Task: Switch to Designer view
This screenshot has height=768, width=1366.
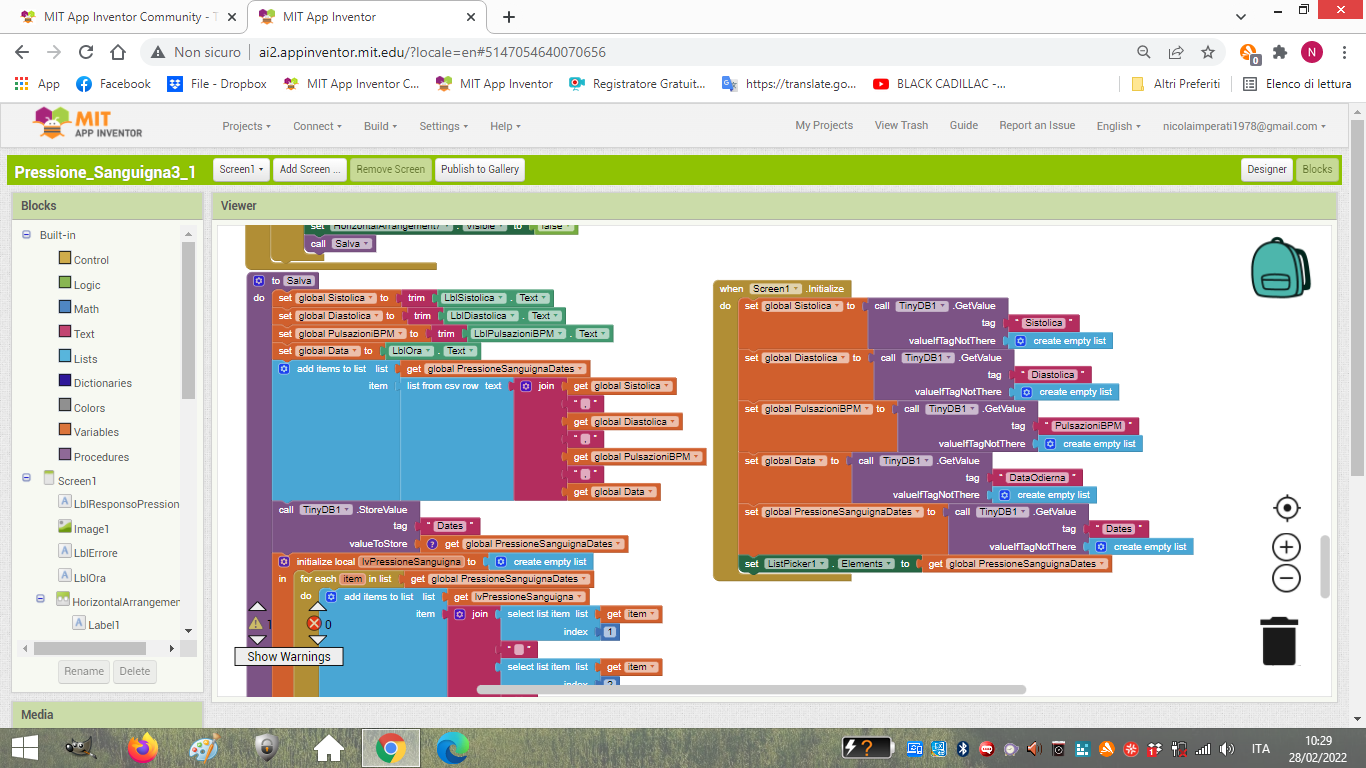Action: tap(1266, 169)
